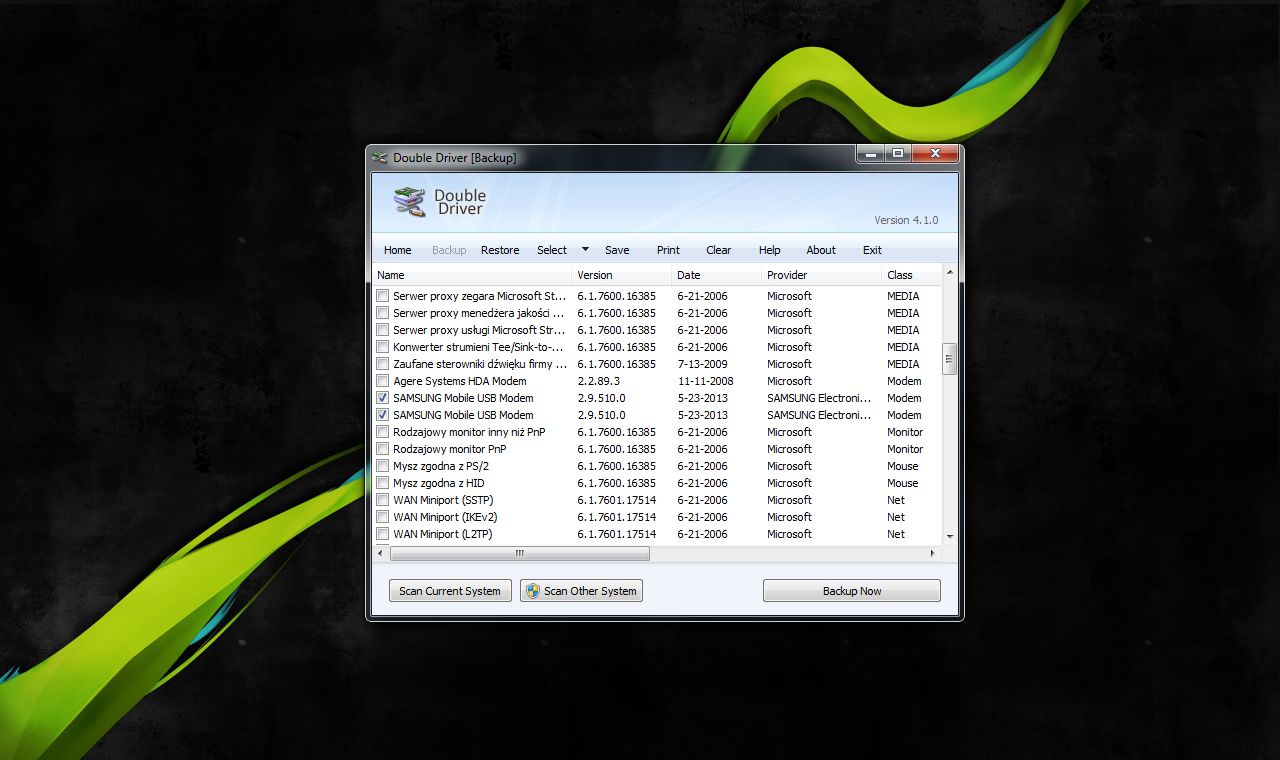This screenshot has width=1280, height=760.
Task: Click the shield icon on Scan Other System
Action: click(x=535, y=591)
